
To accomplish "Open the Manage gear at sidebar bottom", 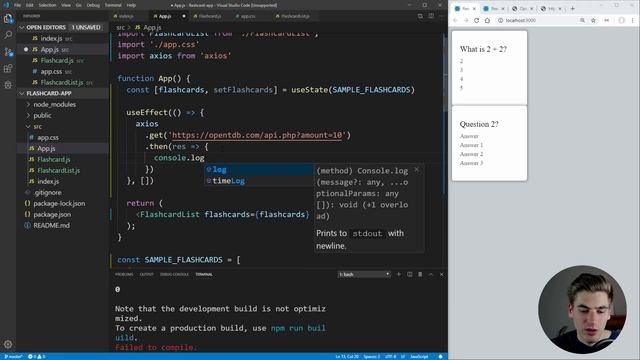I will coord(8,344).
